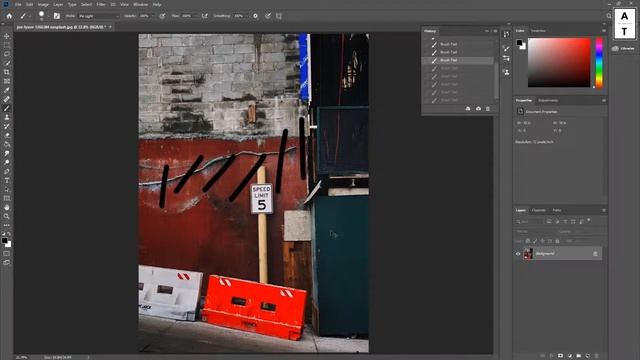The width and height of the screenshot is (640, 360).
Task: Select the Lasso tool
Action: [7, 54]
